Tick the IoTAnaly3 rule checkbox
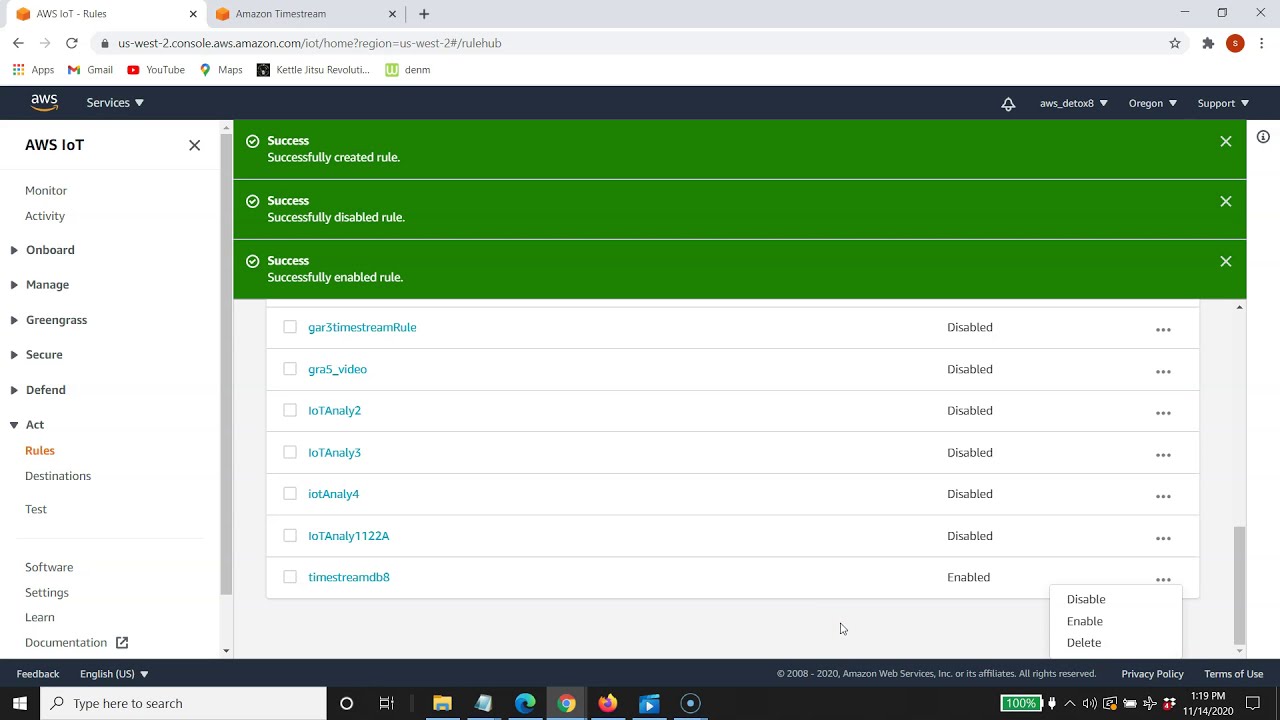Viewport: 1280px width, 720px height. click(x=290, y=452)
